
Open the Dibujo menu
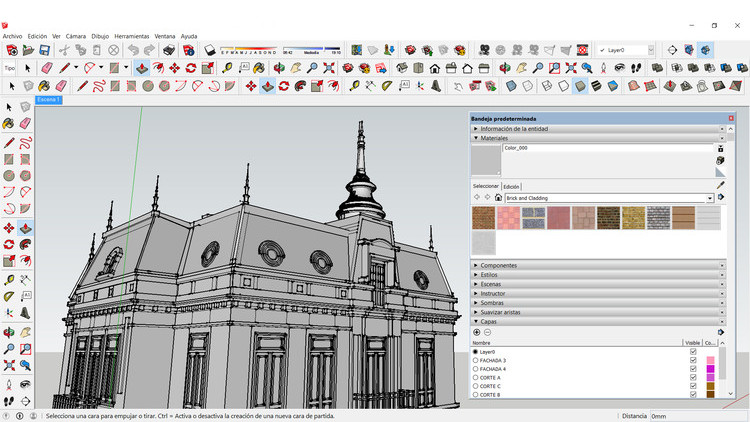100,36
